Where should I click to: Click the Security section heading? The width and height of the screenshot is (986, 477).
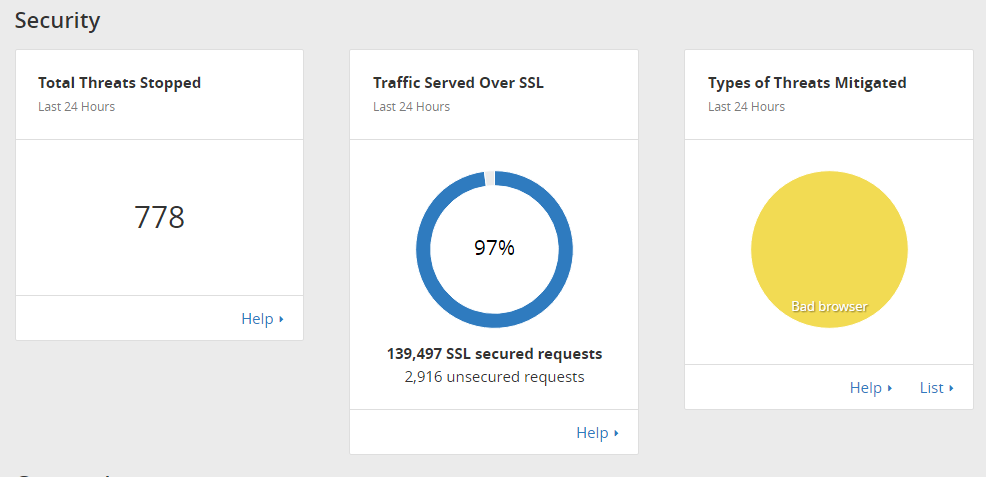(57, 20)
